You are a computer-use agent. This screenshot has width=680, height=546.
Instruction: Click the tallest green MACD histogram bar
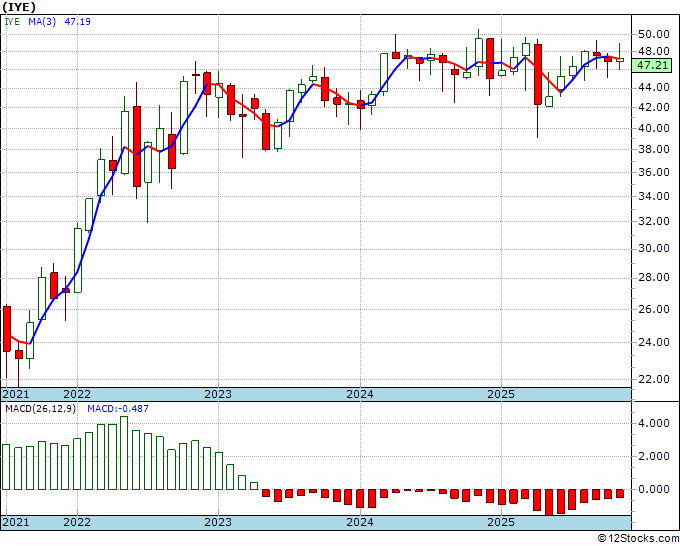point(124,453)
